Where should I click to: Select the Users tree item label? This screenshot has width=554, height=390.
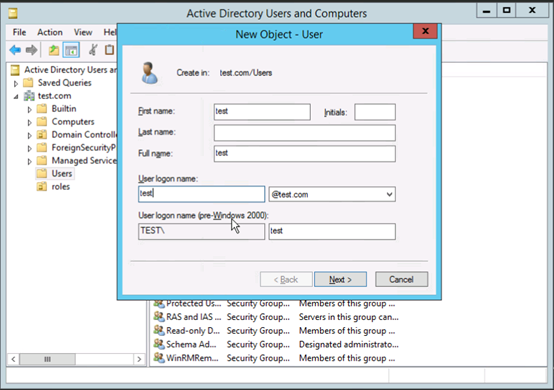coord(62,173)
